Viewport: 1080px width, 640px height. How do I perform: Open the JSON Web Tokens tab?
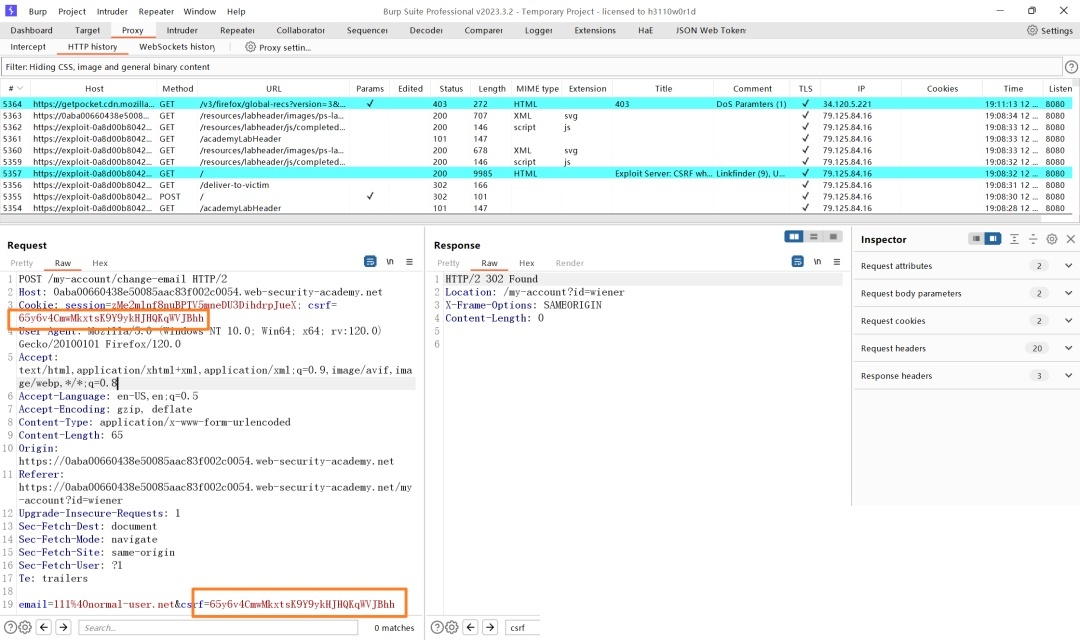click(711, 30)
